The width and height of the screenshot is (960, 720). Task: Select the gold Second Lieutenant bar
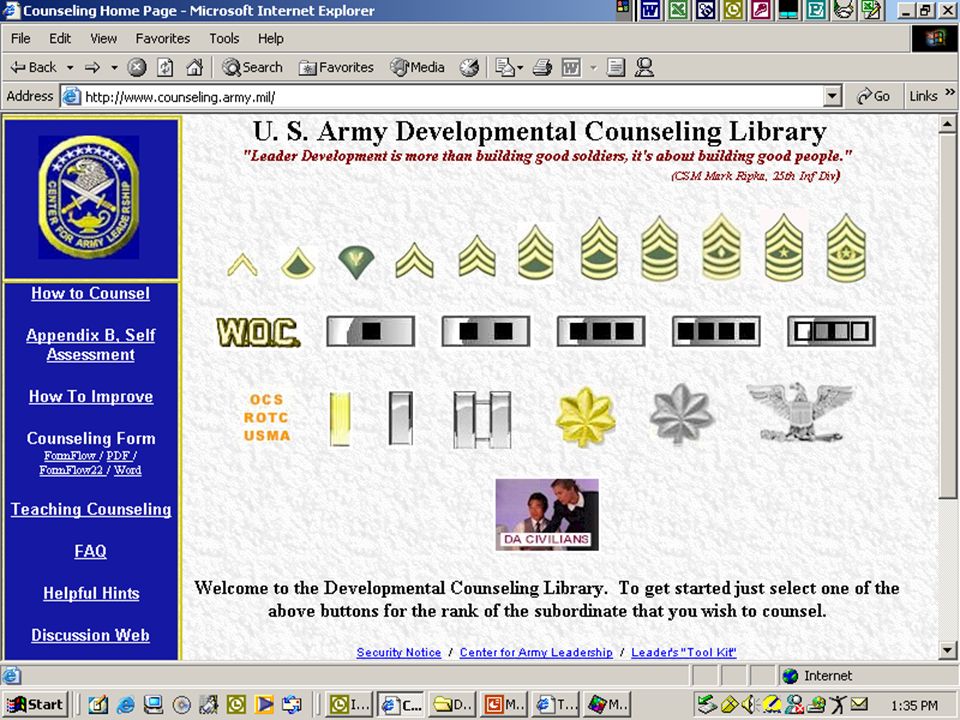click(340, 419)
